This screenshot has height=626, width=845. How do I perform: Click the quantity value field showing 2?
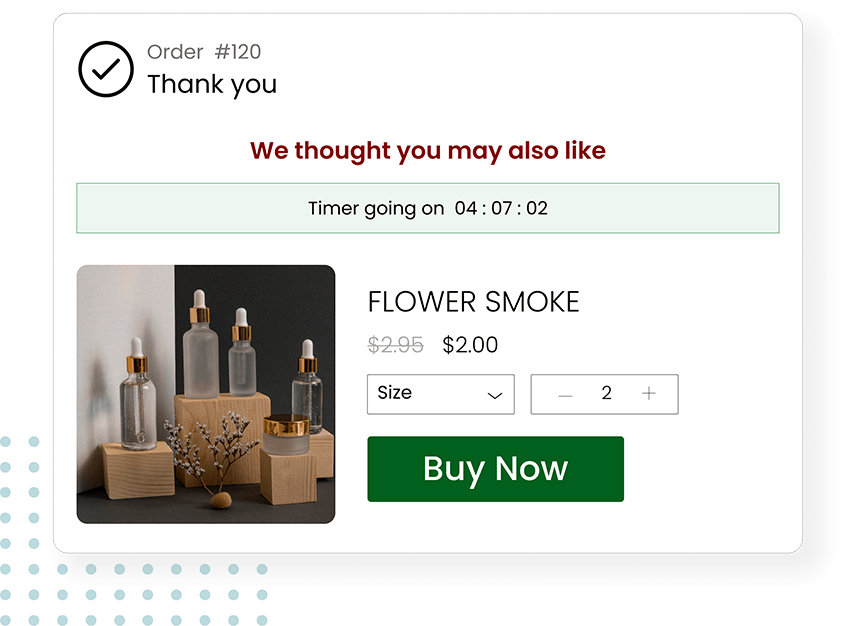(x=606, y=393)
